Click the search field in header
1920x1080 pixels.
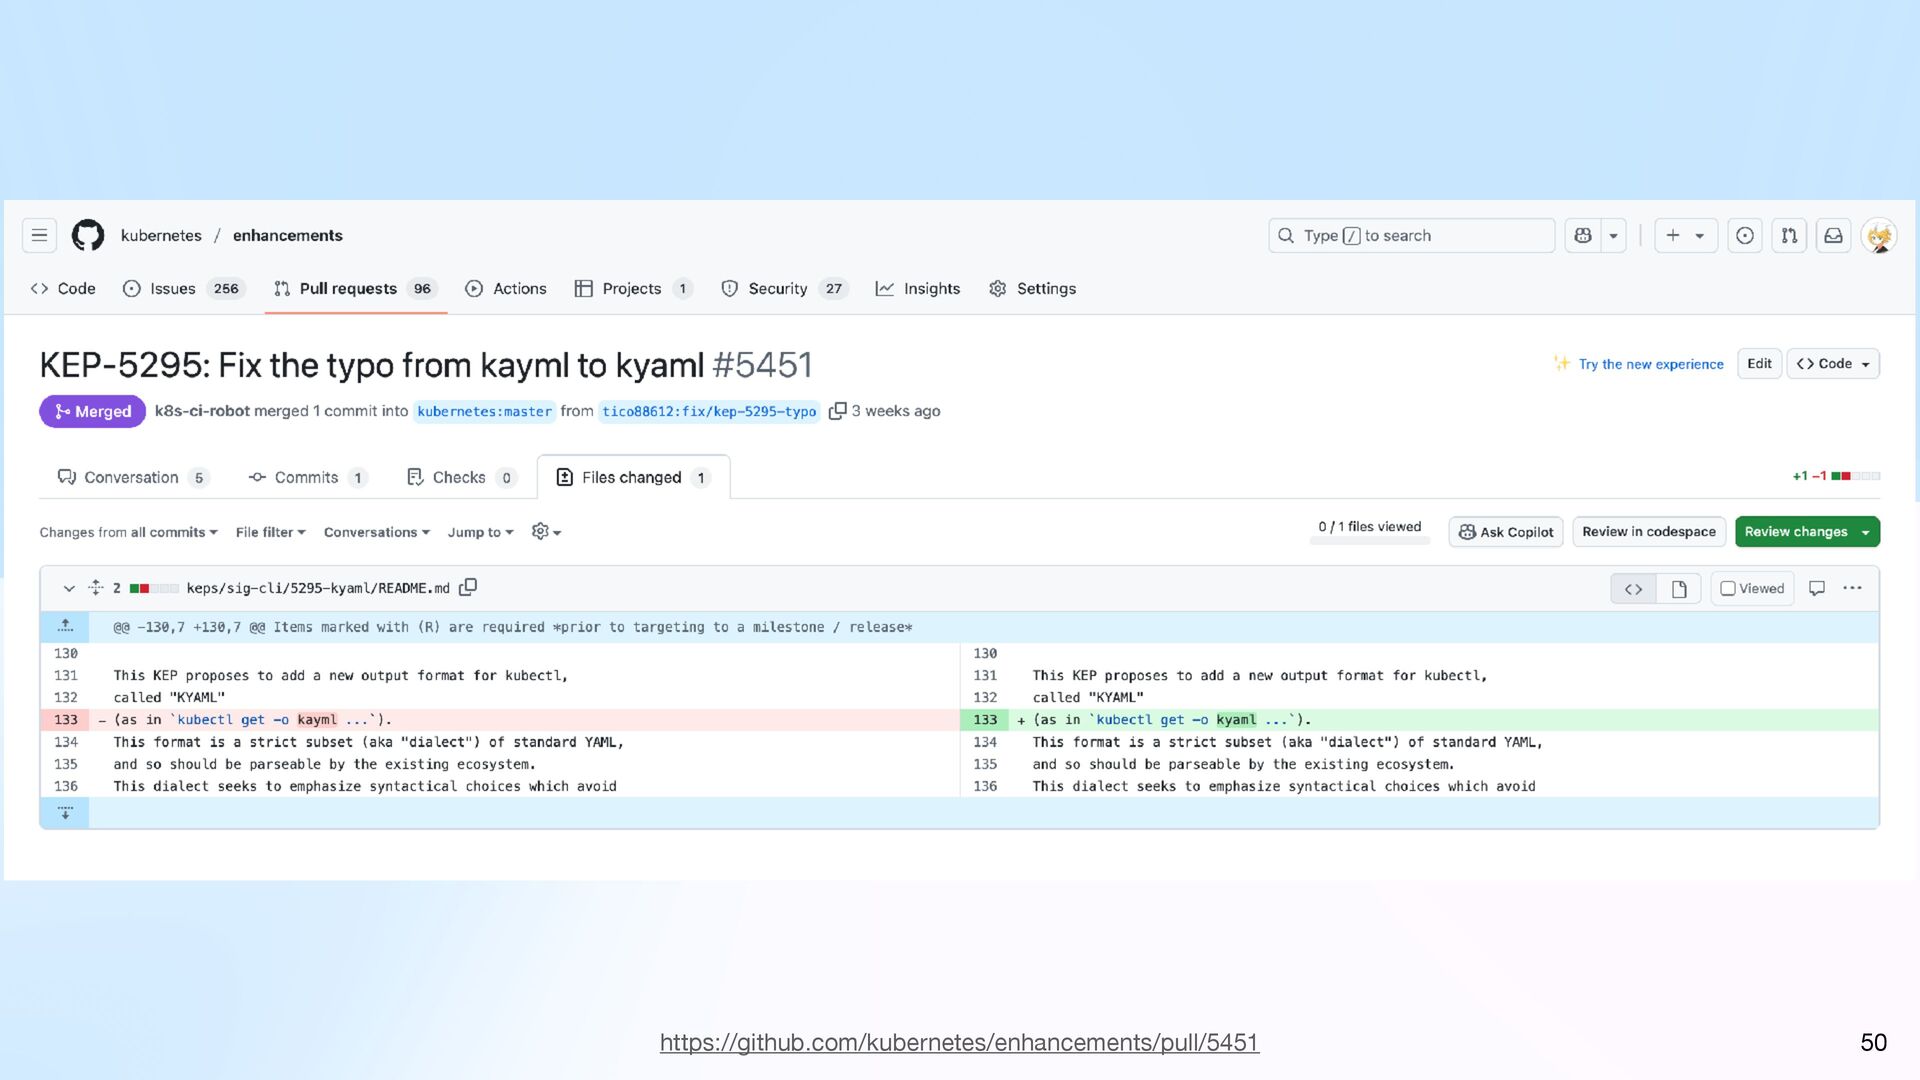click(1411, 236)
